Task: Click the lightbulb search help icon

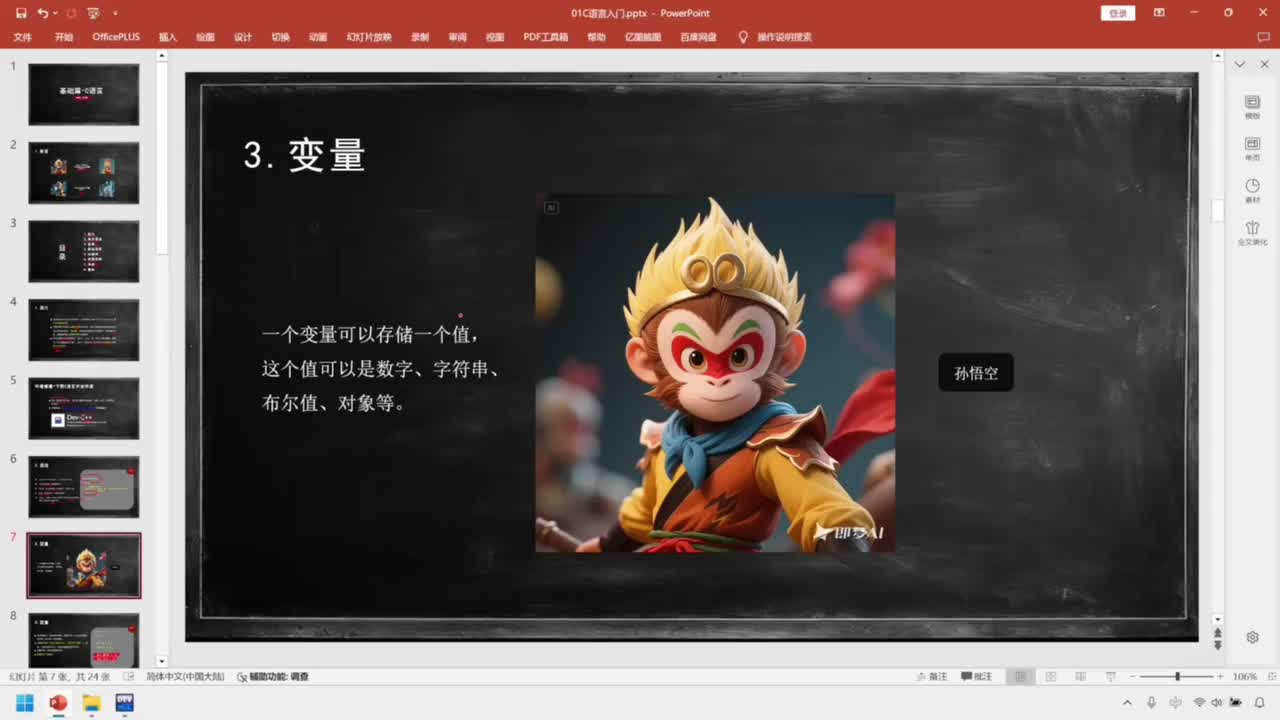Action: [x=743, y=37]
